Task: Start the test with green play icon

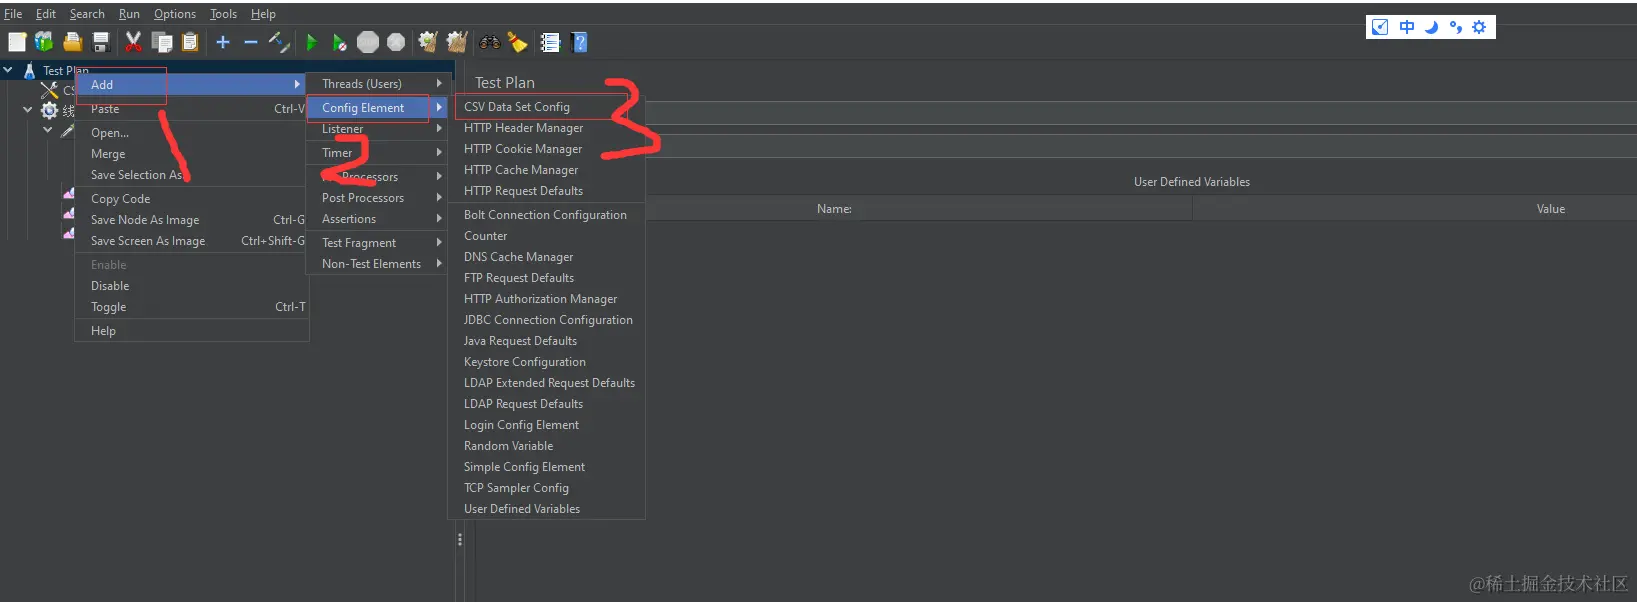Action: (312, 42)
